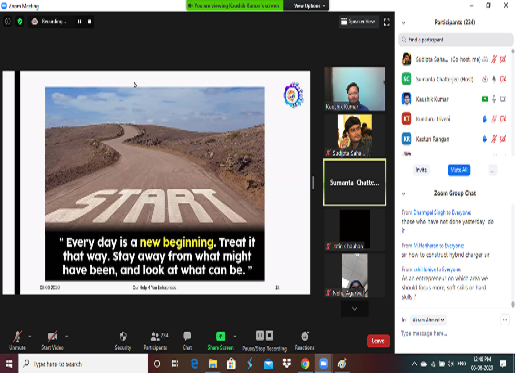Screen dimensions: 515x373
Task: Click the Mute All button
Action: pos(459,170)
